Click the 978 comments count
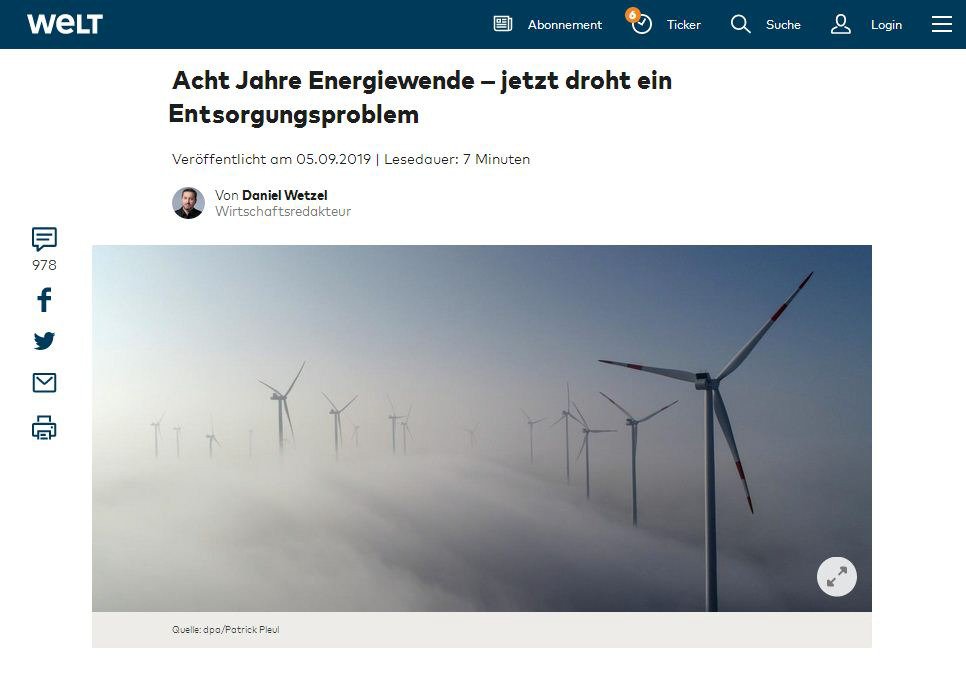 point(44,265)
